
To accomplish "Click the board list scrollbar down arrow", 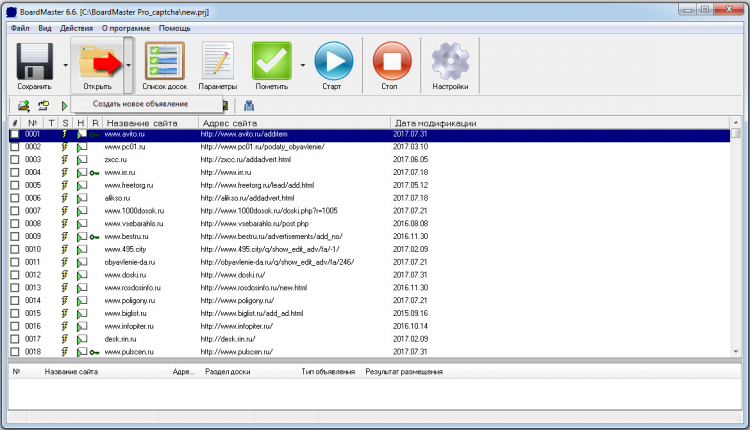I will pyautogui.click(x=736, y=352).
